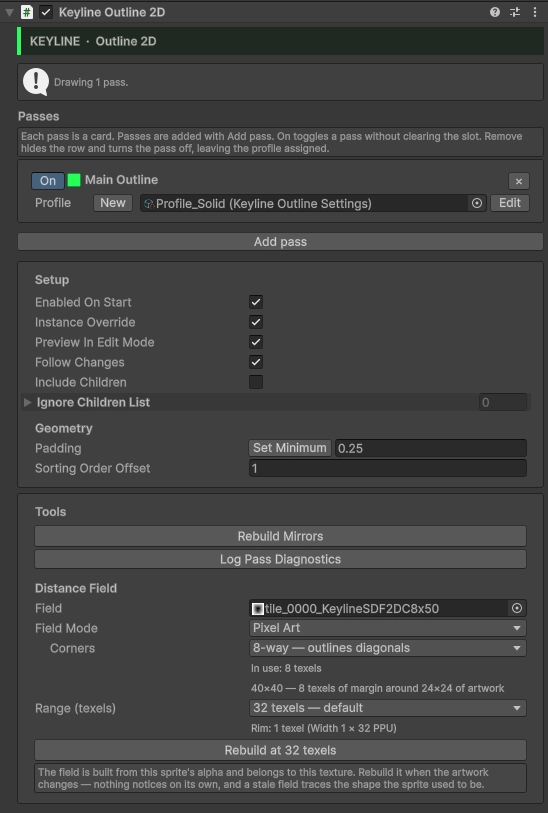The image size is (548, 813).
Task: Click the Profile_Solid asset icon
Action: 149,204
